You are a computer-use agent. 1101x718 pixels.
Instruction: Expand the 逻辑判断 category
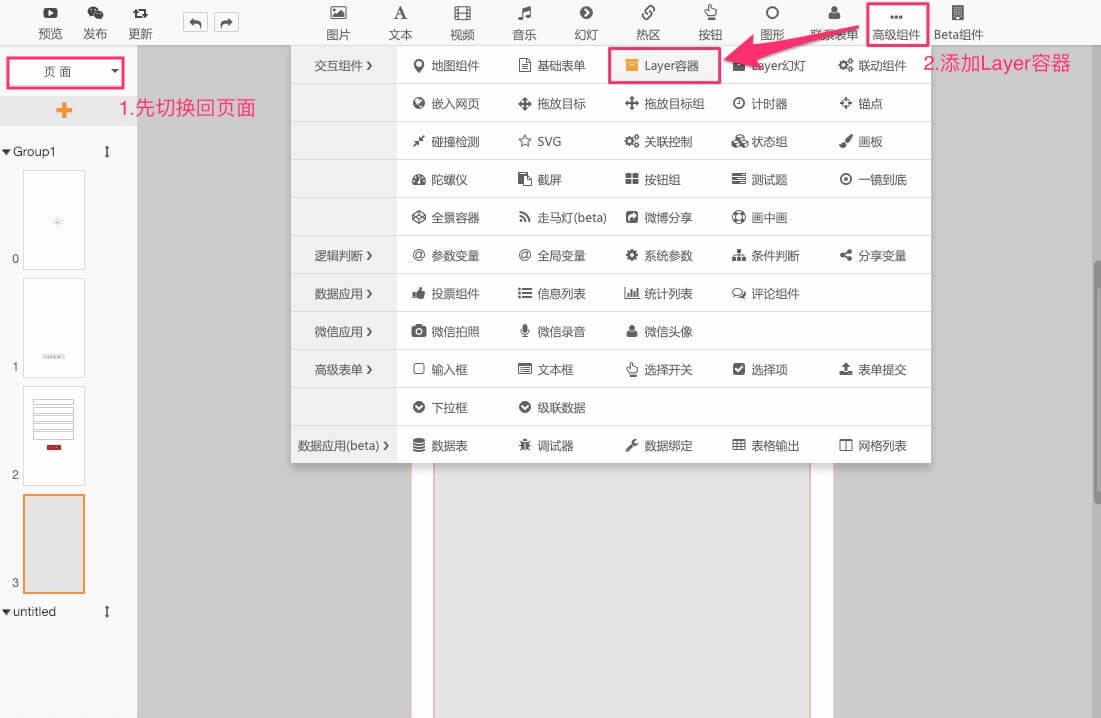pyautogui.click(x=343, y=256)
